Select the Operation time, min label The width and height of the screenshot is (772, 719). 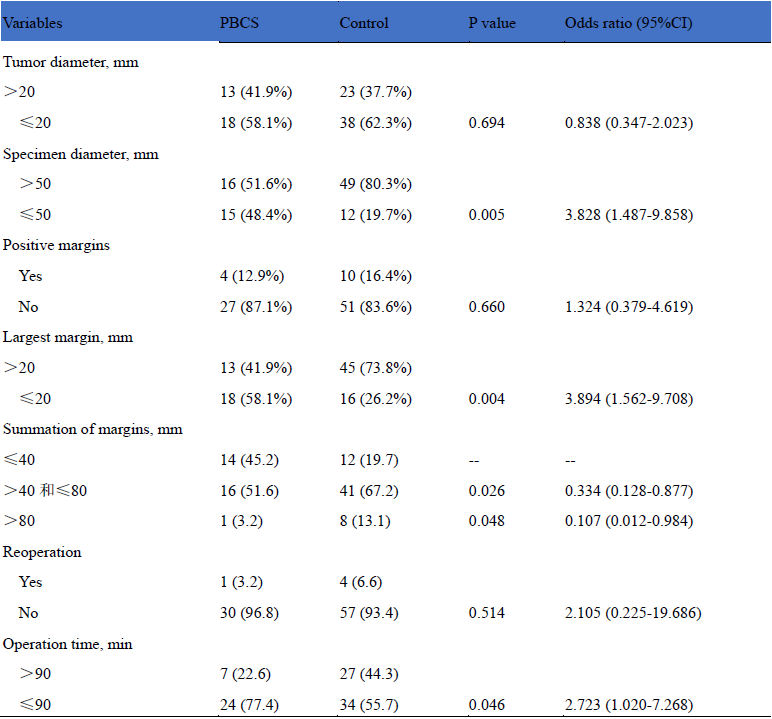coord(68,644)
